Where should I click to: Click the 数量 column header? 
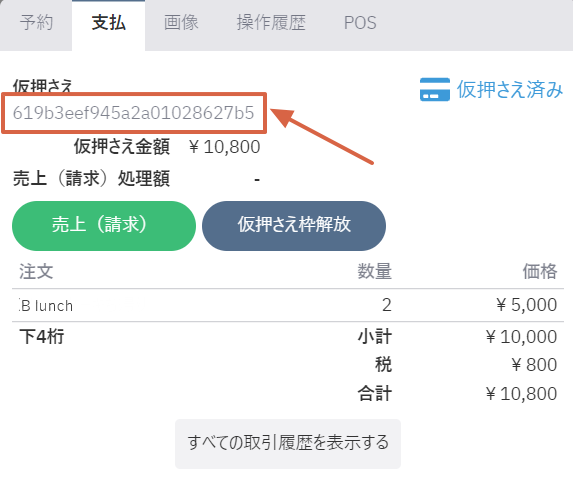tap(375, 272)
